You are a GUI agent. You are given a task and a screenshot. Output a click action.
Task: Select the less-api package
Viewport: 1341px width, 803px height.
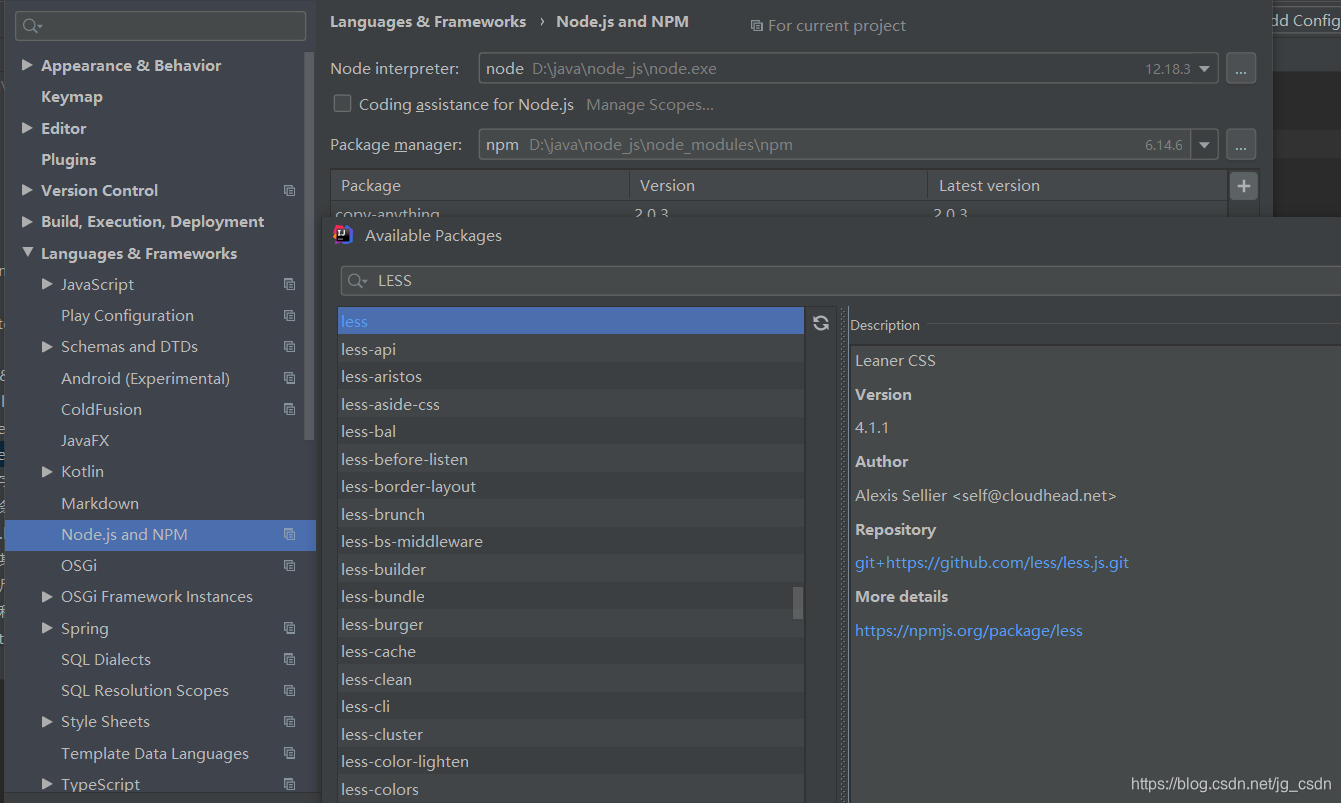point(571,349)
